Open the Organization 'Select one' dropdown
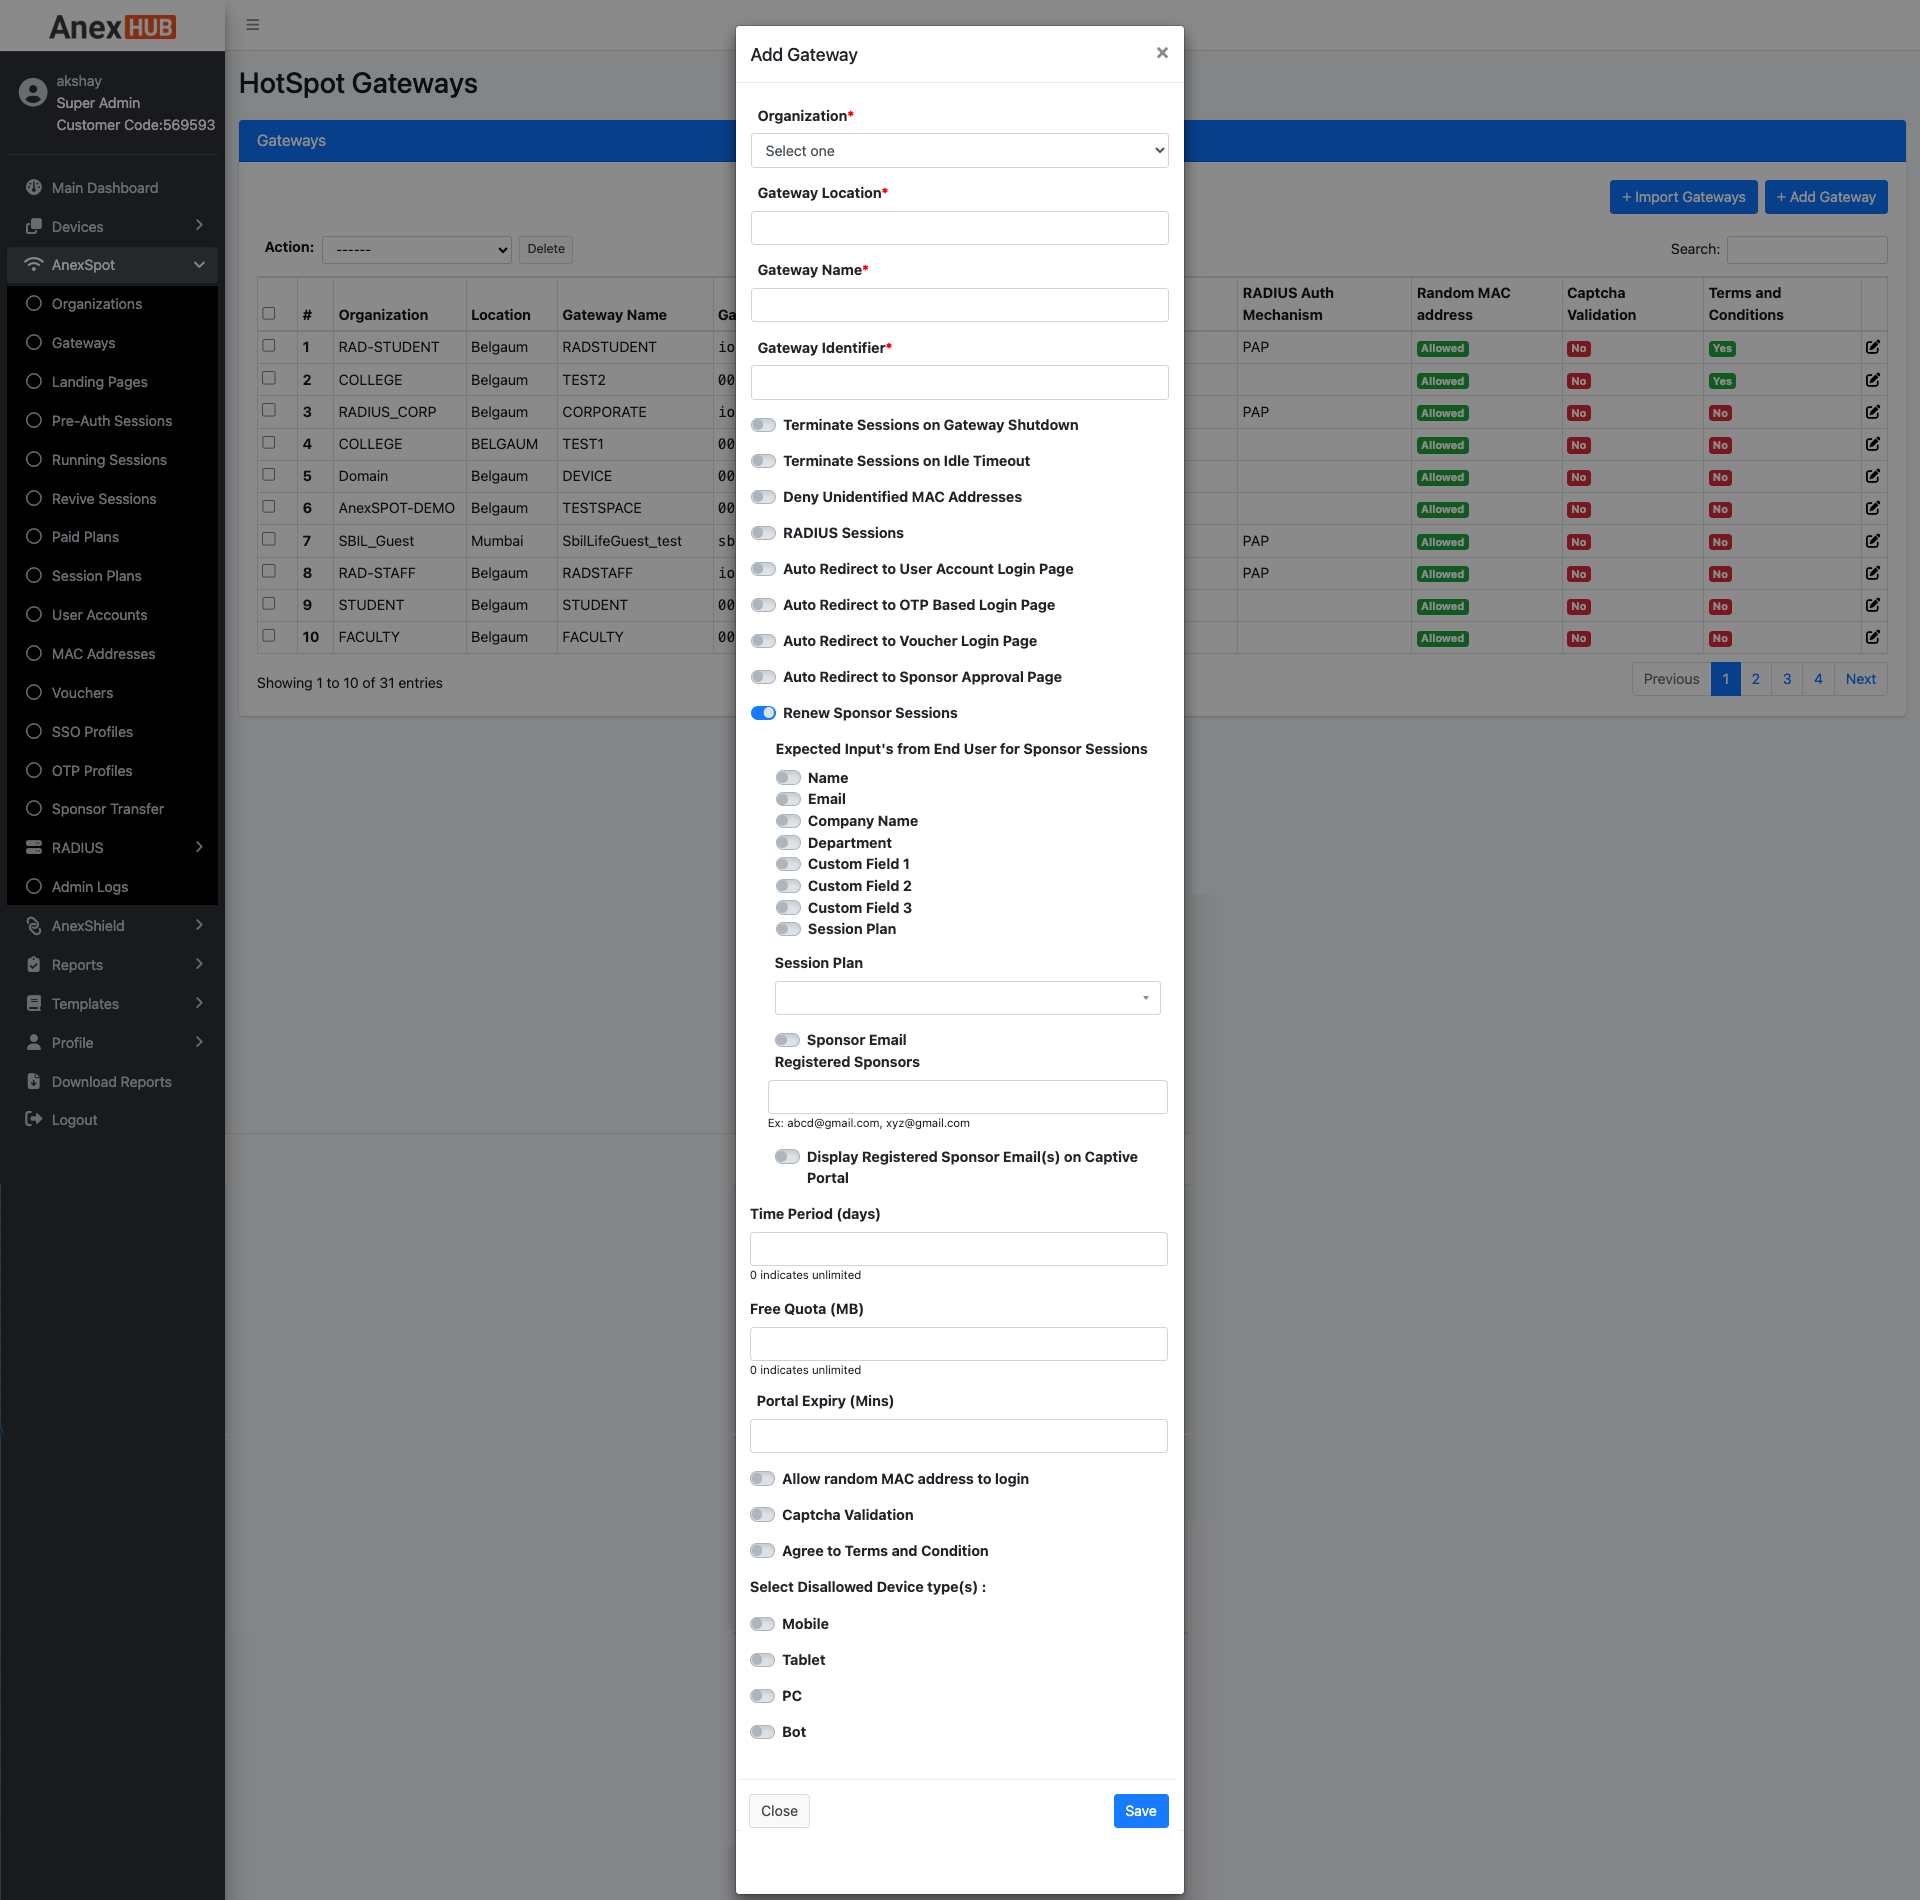1920x1900 pixels. coord(958,150)
